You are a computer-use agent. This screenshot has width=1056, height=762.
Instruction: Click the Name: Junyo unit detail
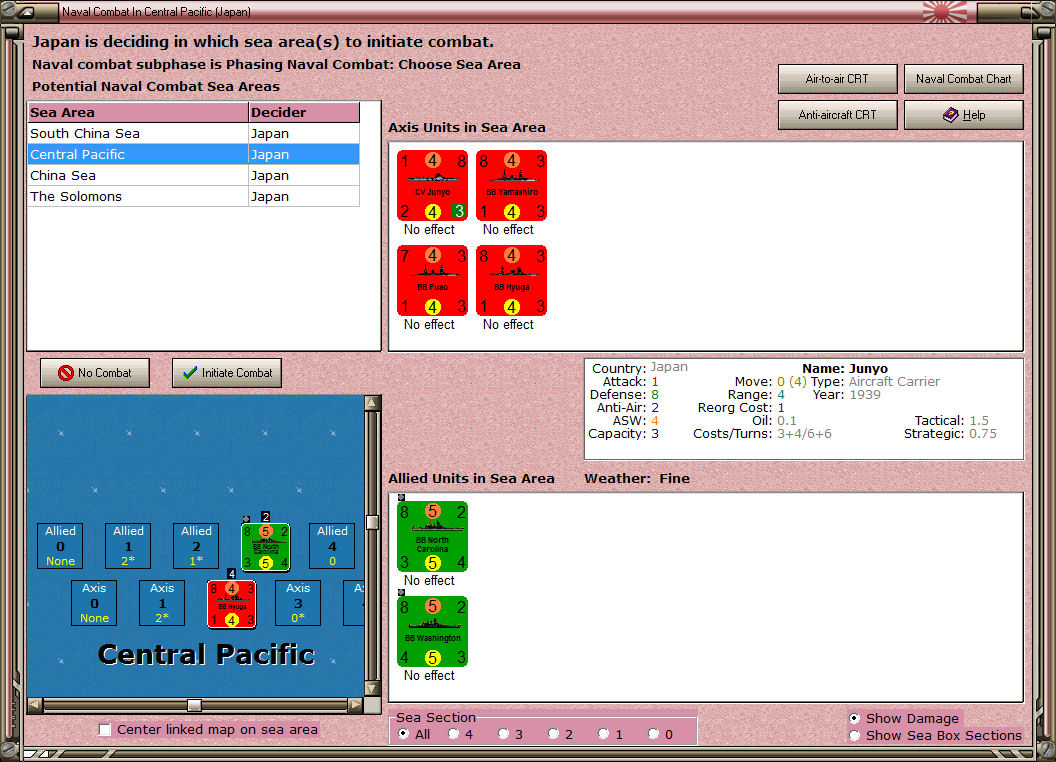coord(845,369)
